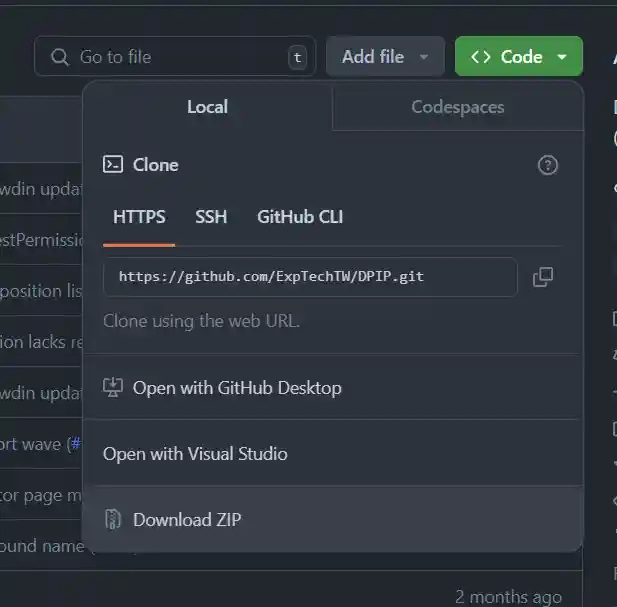The width and height of the screenshot is (617, 607).
Task: Copy the clone URL to clipboard
Action: pyautogui.click(x=543, y=277)
